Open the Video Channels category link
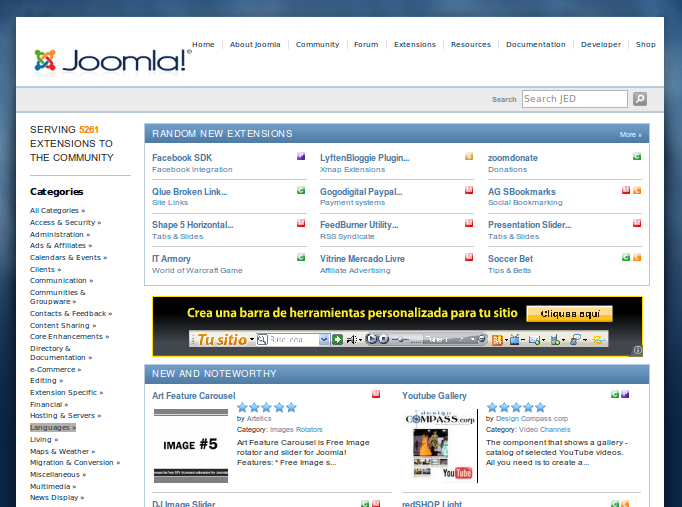This screenshot has width=682, height=507. pos(544,429)
